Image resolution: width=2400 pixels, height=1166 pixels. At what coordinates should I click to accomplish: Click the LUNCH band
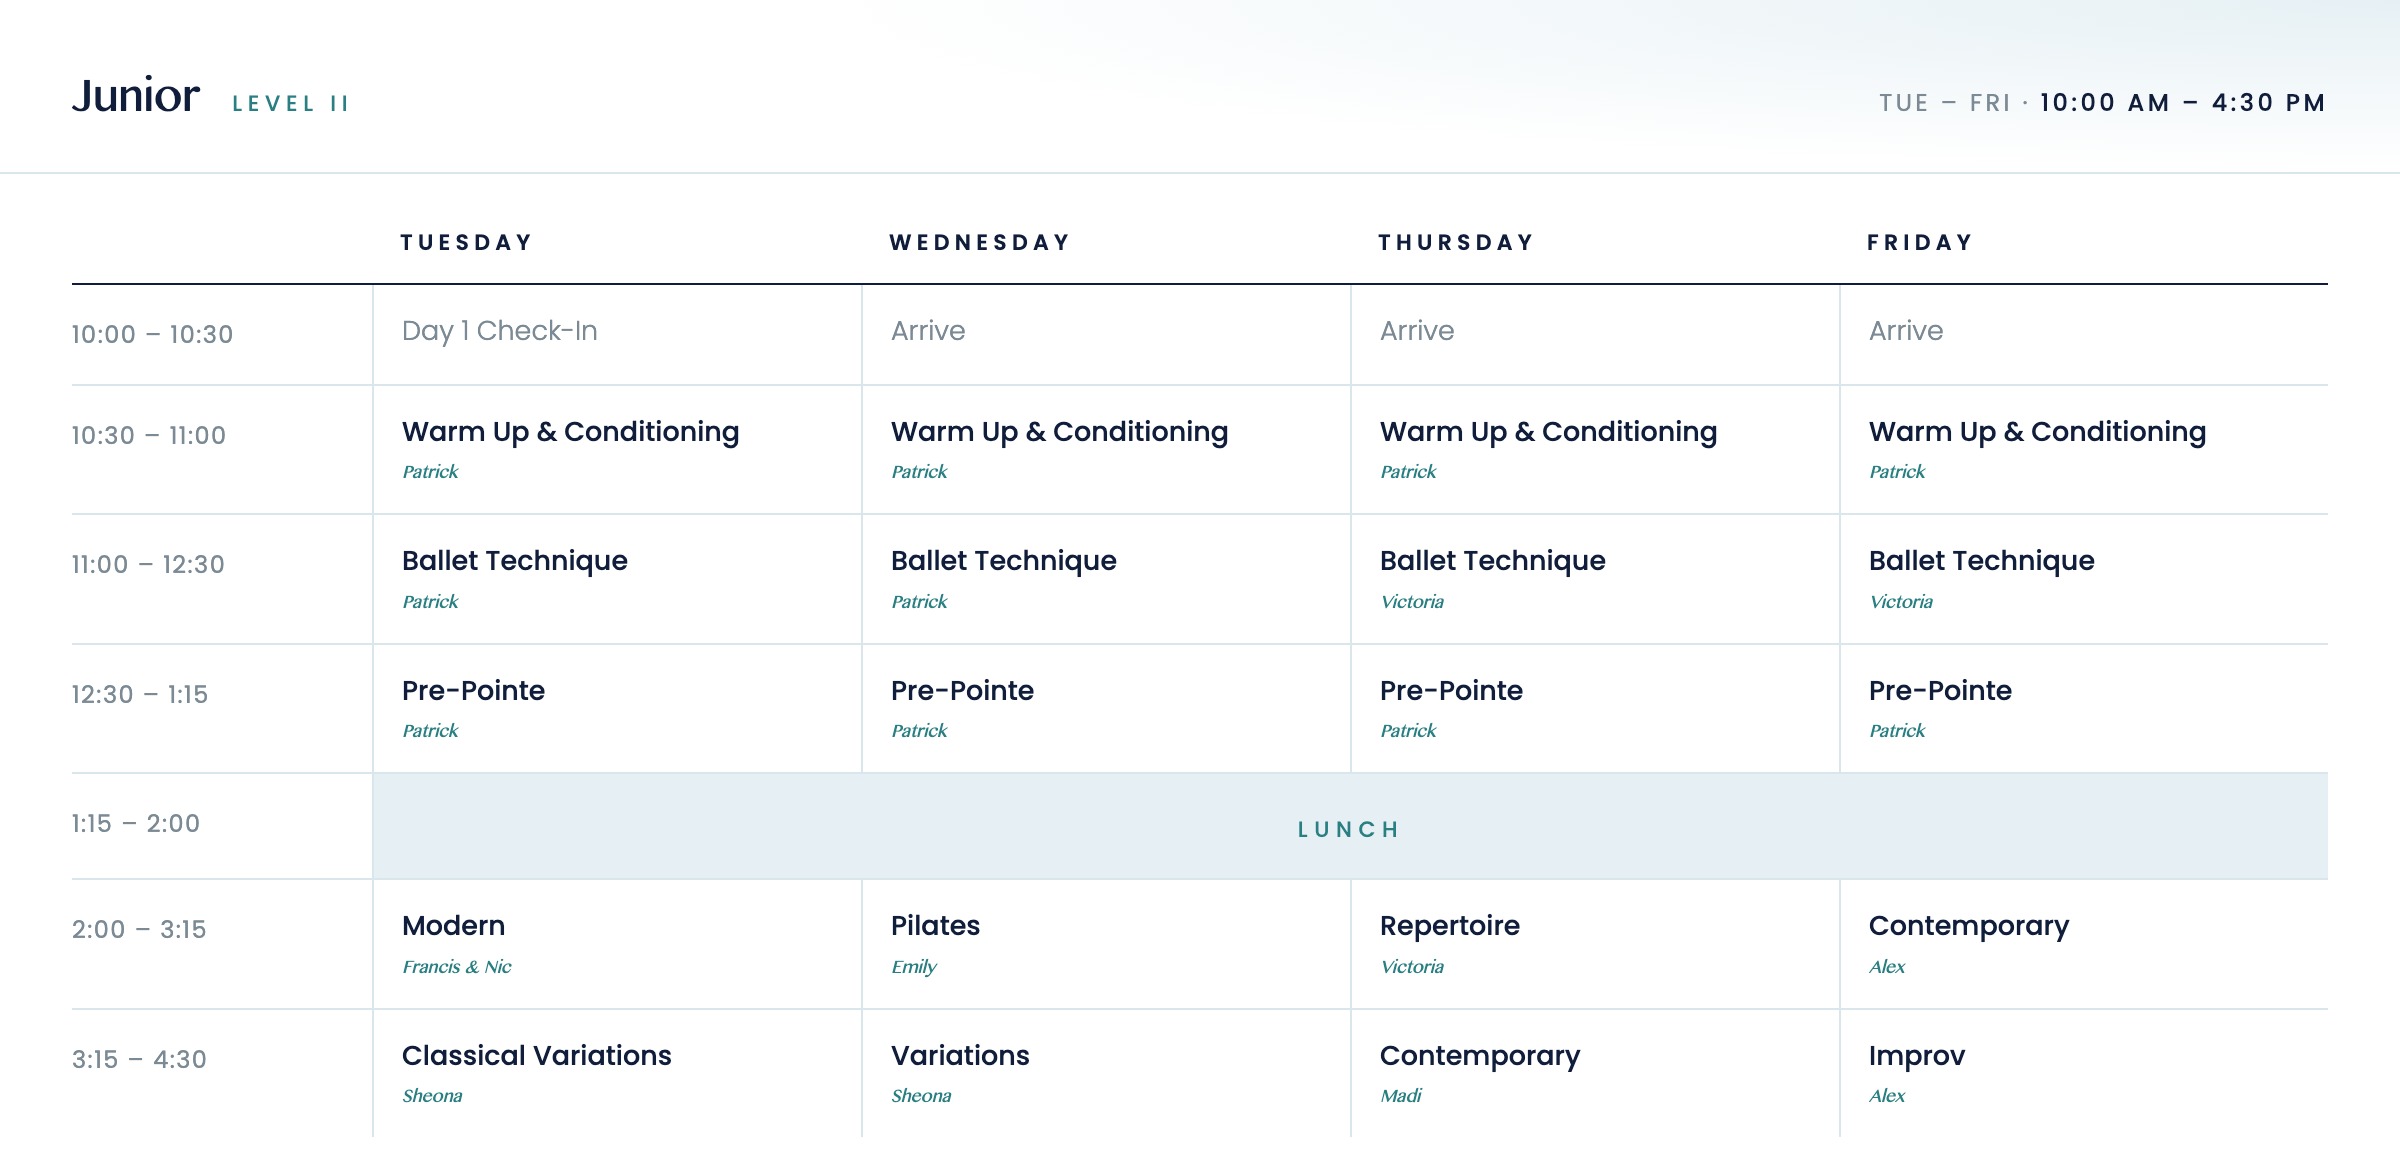(1350, 827)
